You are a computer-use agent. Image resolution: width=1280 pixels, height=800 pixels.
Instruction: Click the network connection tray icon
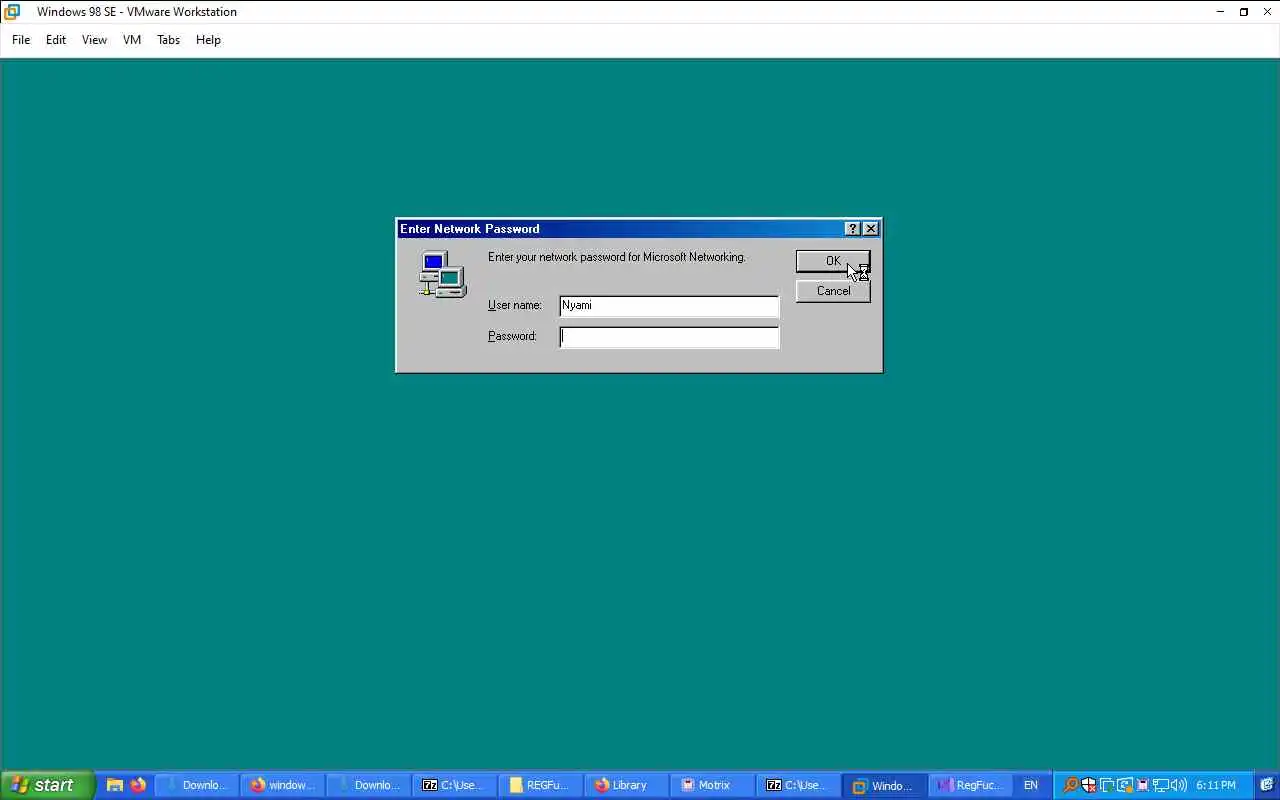[1161, 785]
